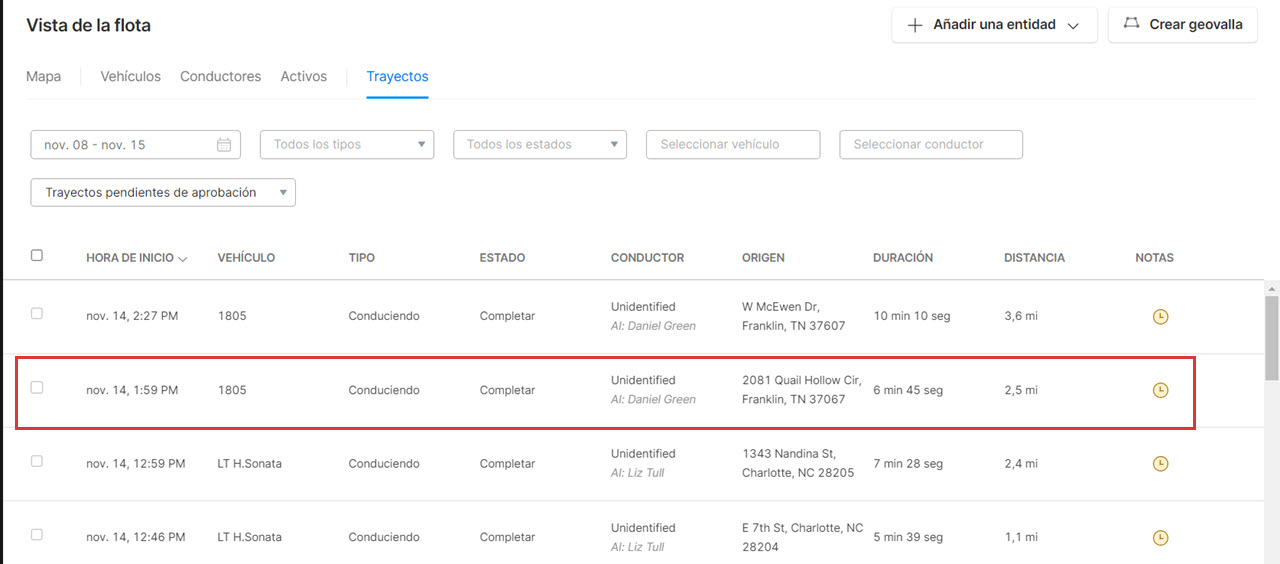Expand Trayectos pendientes de aprobación dropdown
1280x564 pixels.
(163, 193)
